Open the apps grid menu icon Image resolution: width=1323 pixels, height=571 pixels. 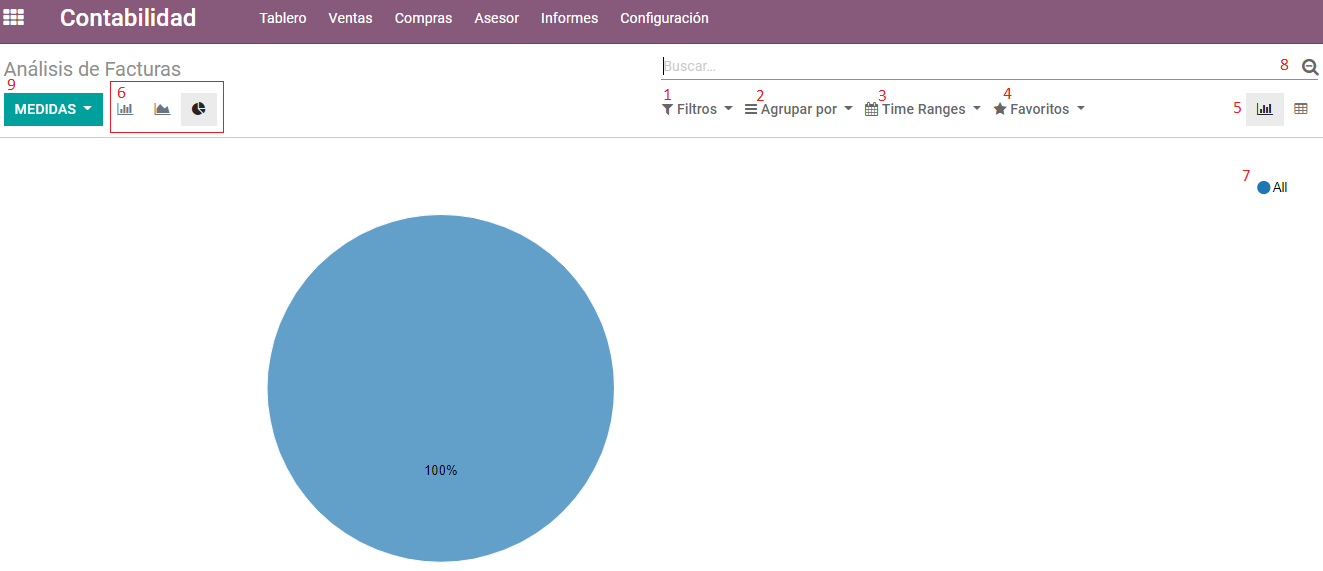[x=14, y=18]
